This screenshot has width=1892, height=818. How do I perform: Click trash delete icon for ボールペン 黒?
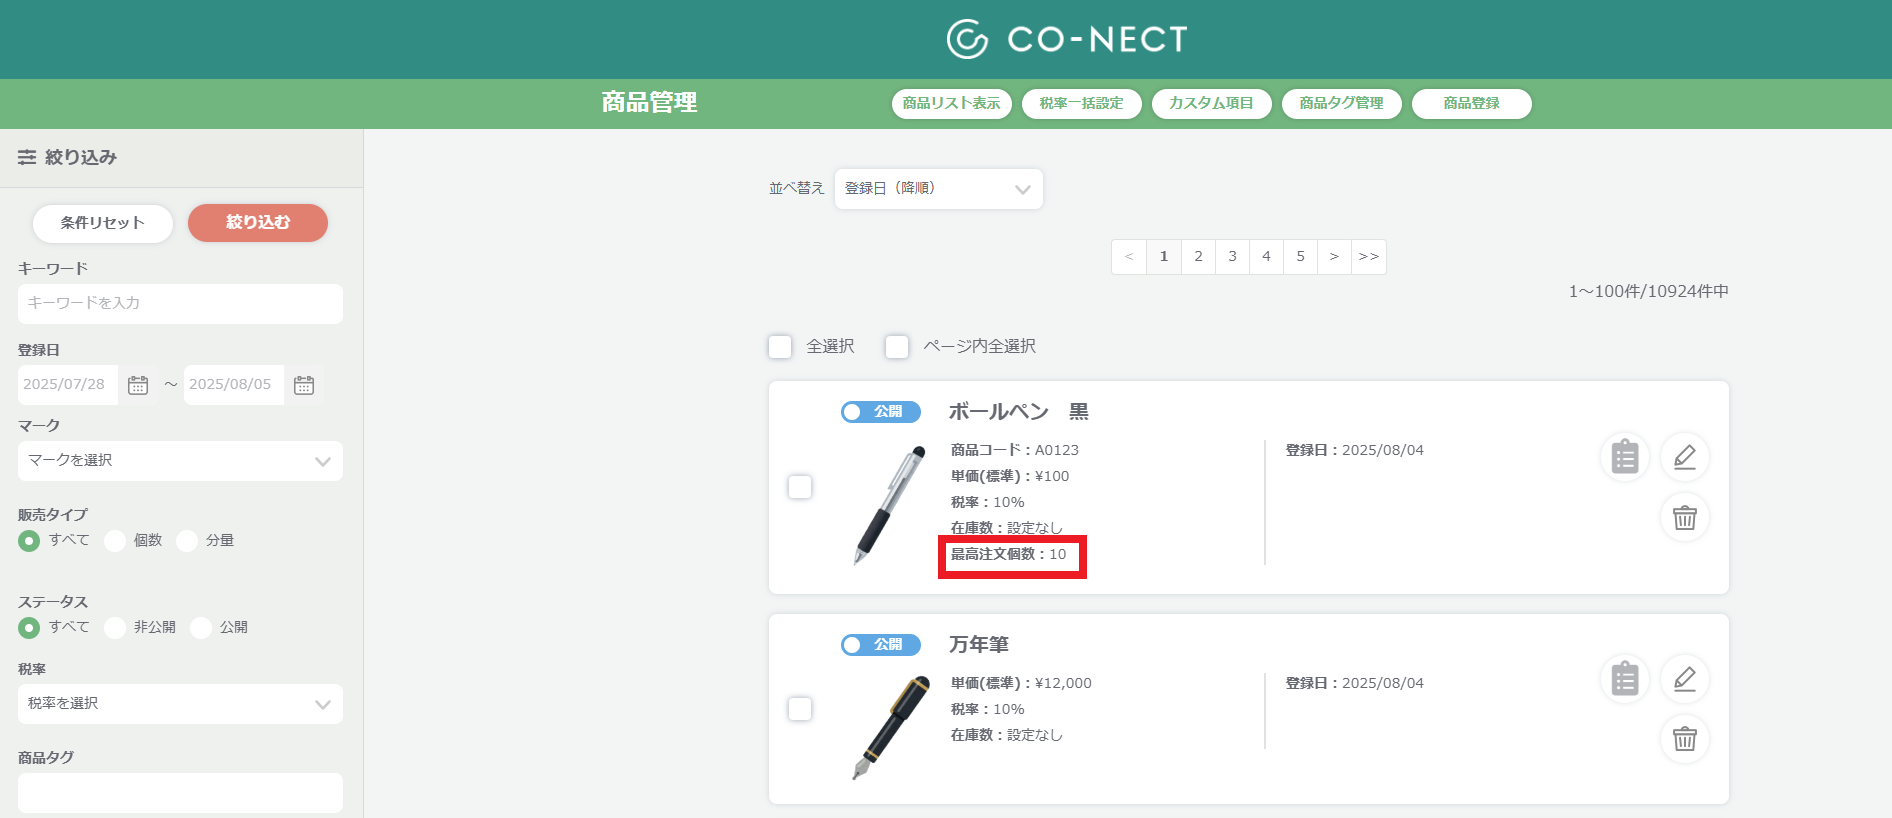tap(1685, 517)
